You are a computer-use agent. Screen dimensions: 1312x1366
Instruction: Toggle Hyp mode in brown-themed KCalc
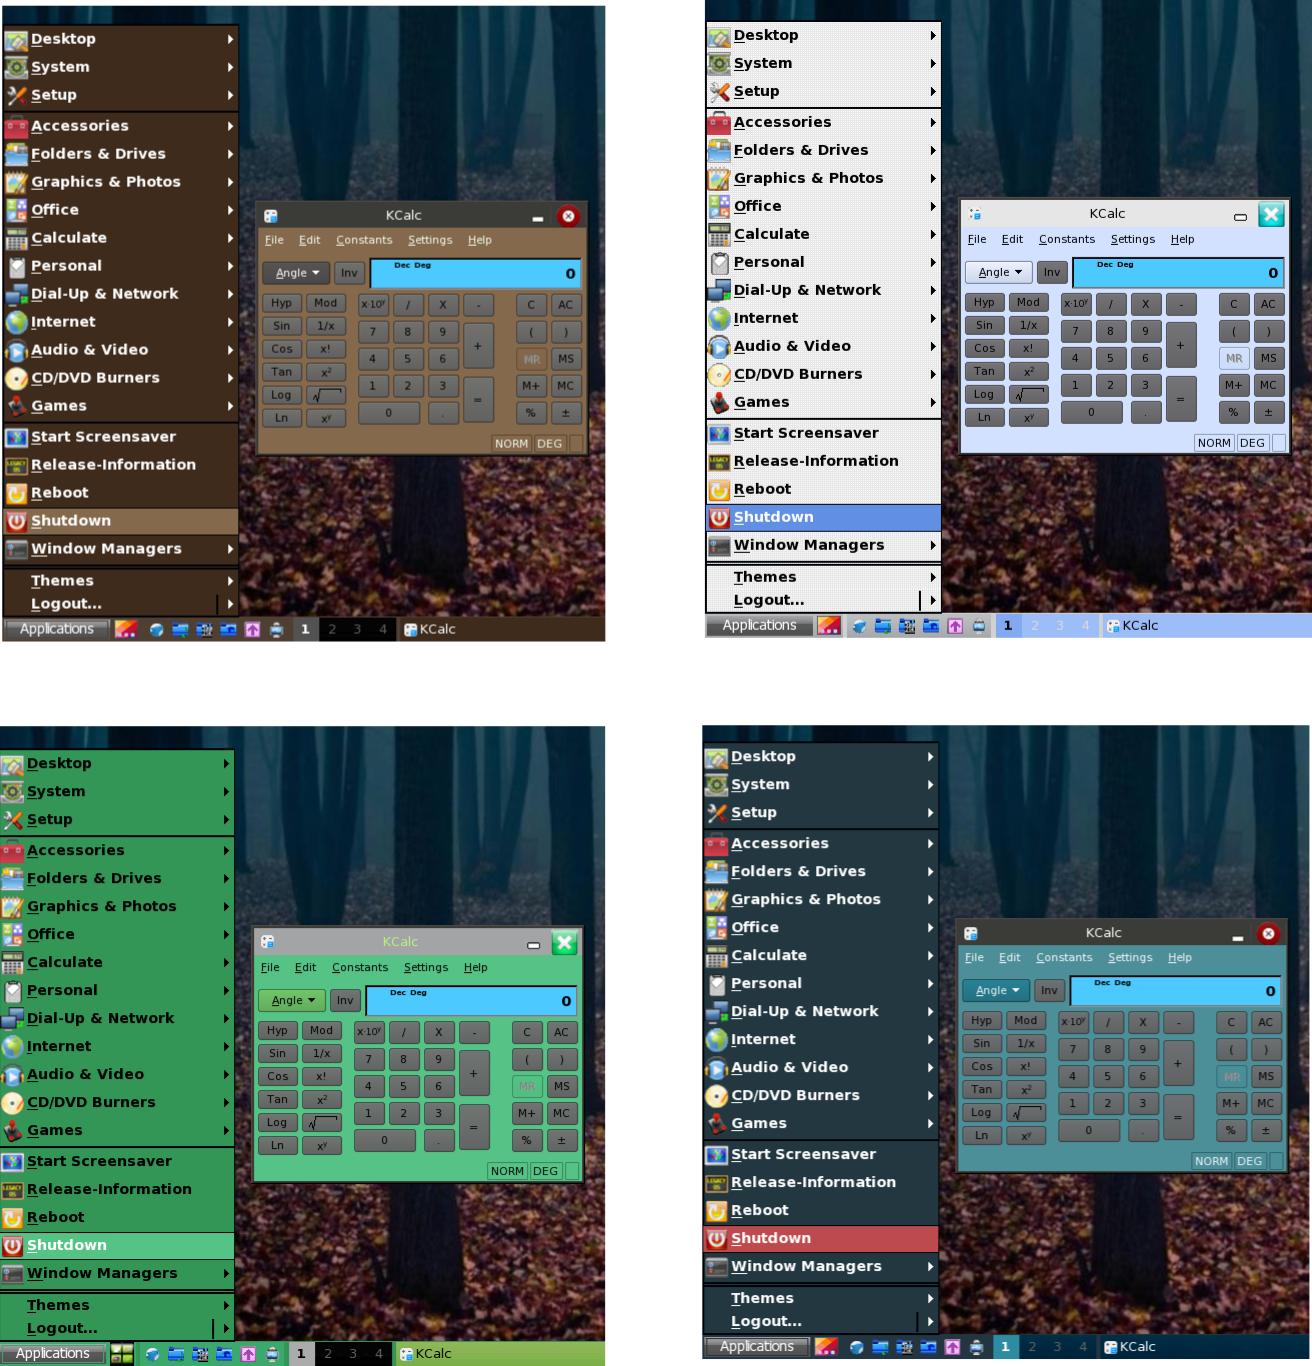tap(282, 303)
